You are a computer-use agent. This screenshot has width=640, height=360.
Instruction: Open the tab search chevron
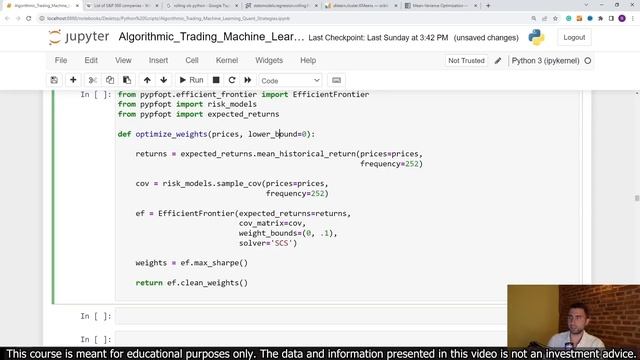[x=587, y=5]
